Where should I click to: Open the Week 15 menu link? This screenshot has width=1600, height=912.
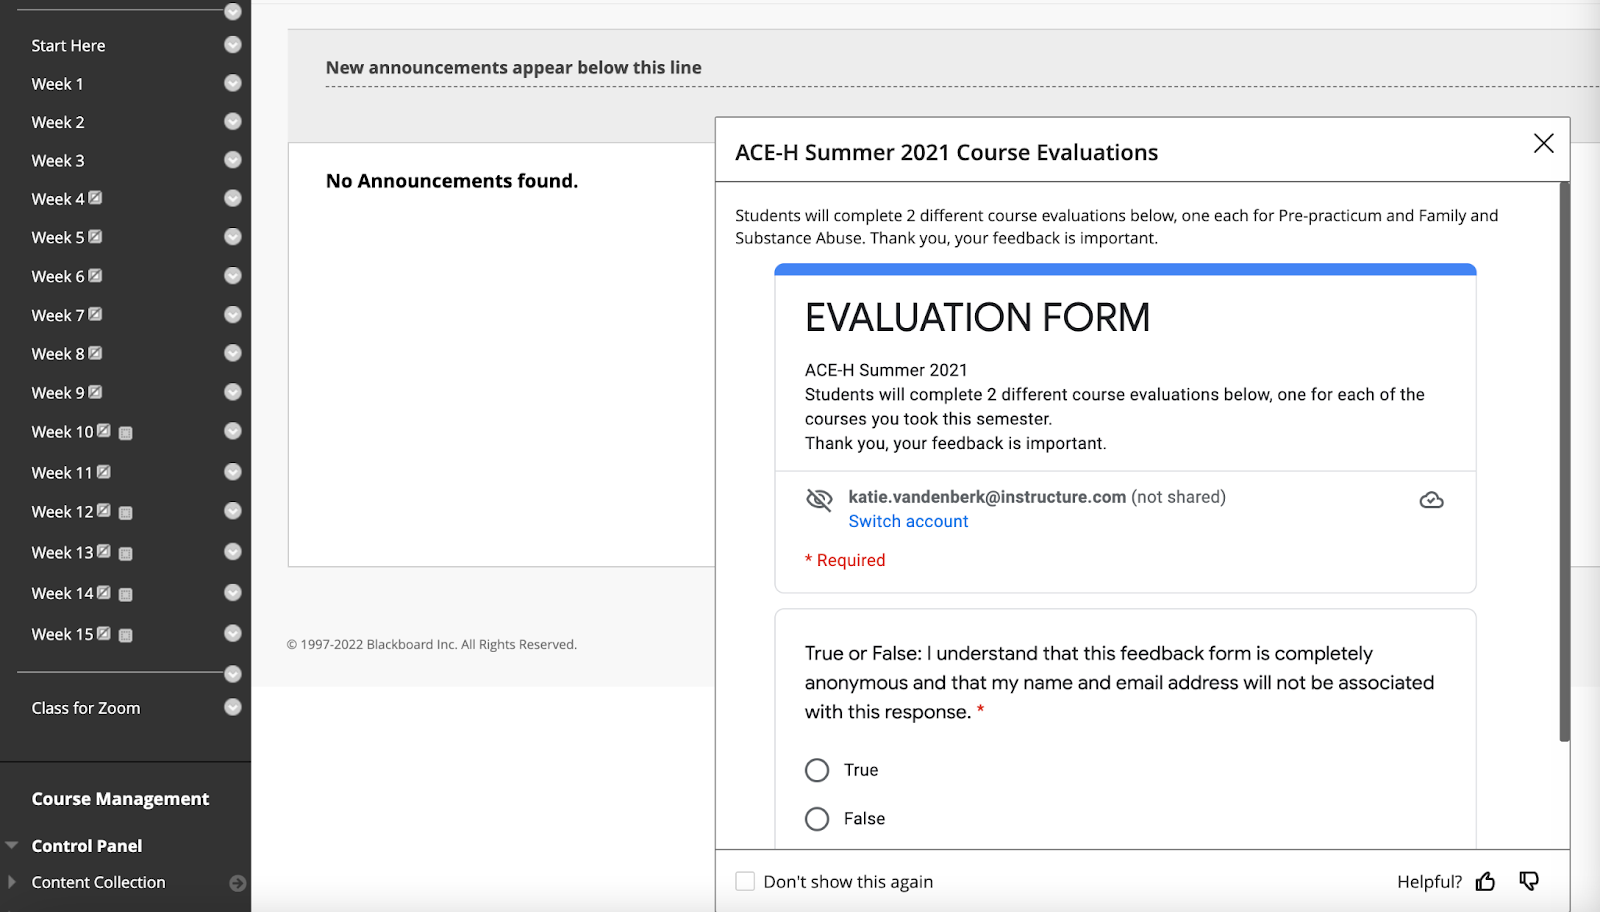pyautogui.click(x=62, y=634)
